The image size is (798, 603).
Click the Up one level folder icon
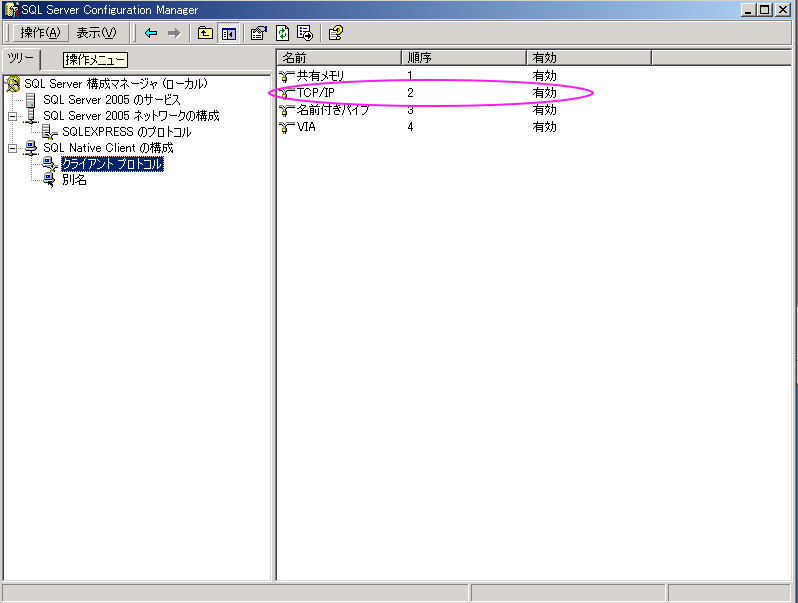point(205,33)
